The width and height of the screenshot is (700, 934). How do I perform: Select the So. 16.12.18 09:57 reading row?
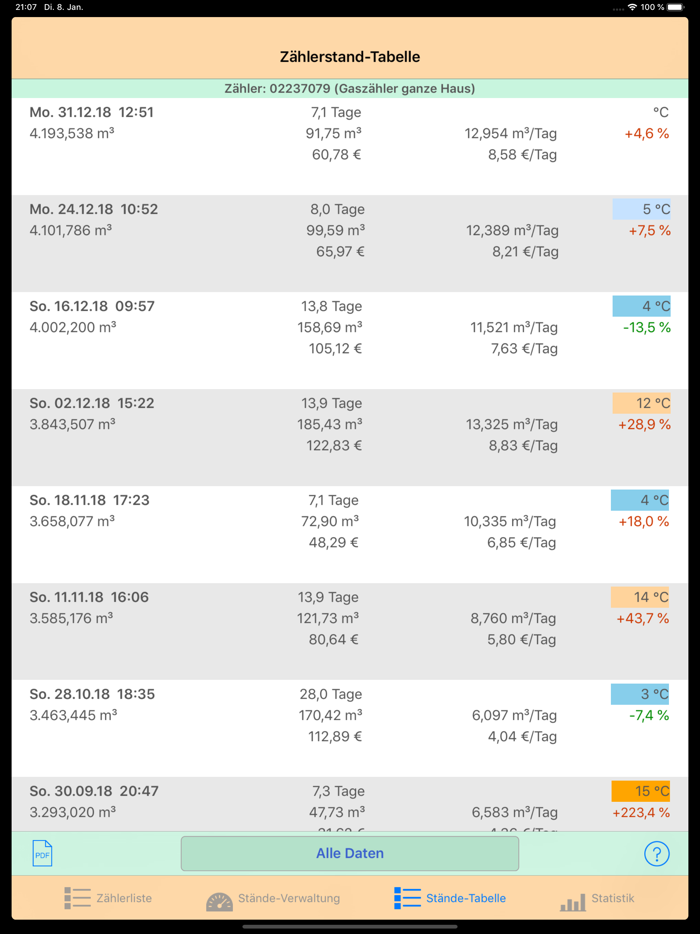click(x=350, y=338)
